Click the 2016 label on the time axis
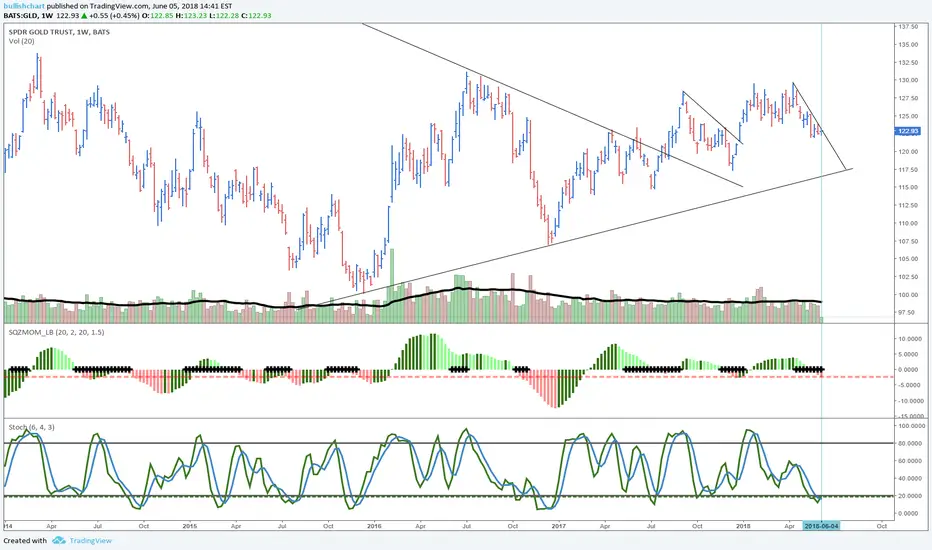 click(374, 526)
